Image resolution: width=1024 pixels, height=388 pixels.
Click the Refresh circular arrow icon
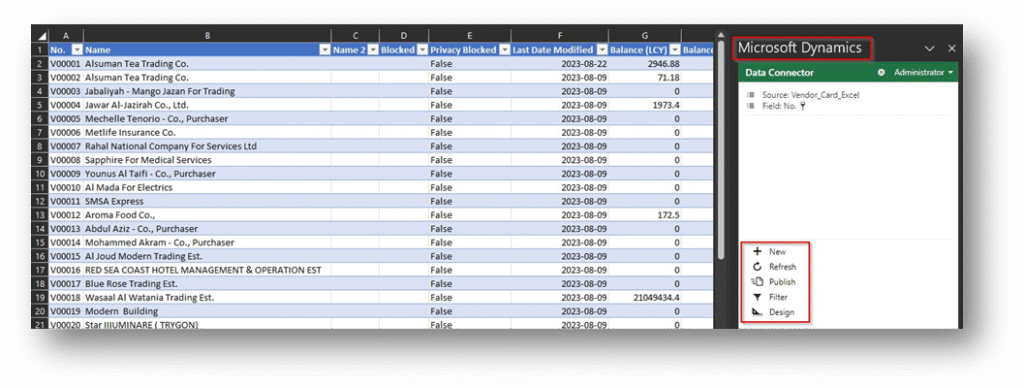click(758, 267)
